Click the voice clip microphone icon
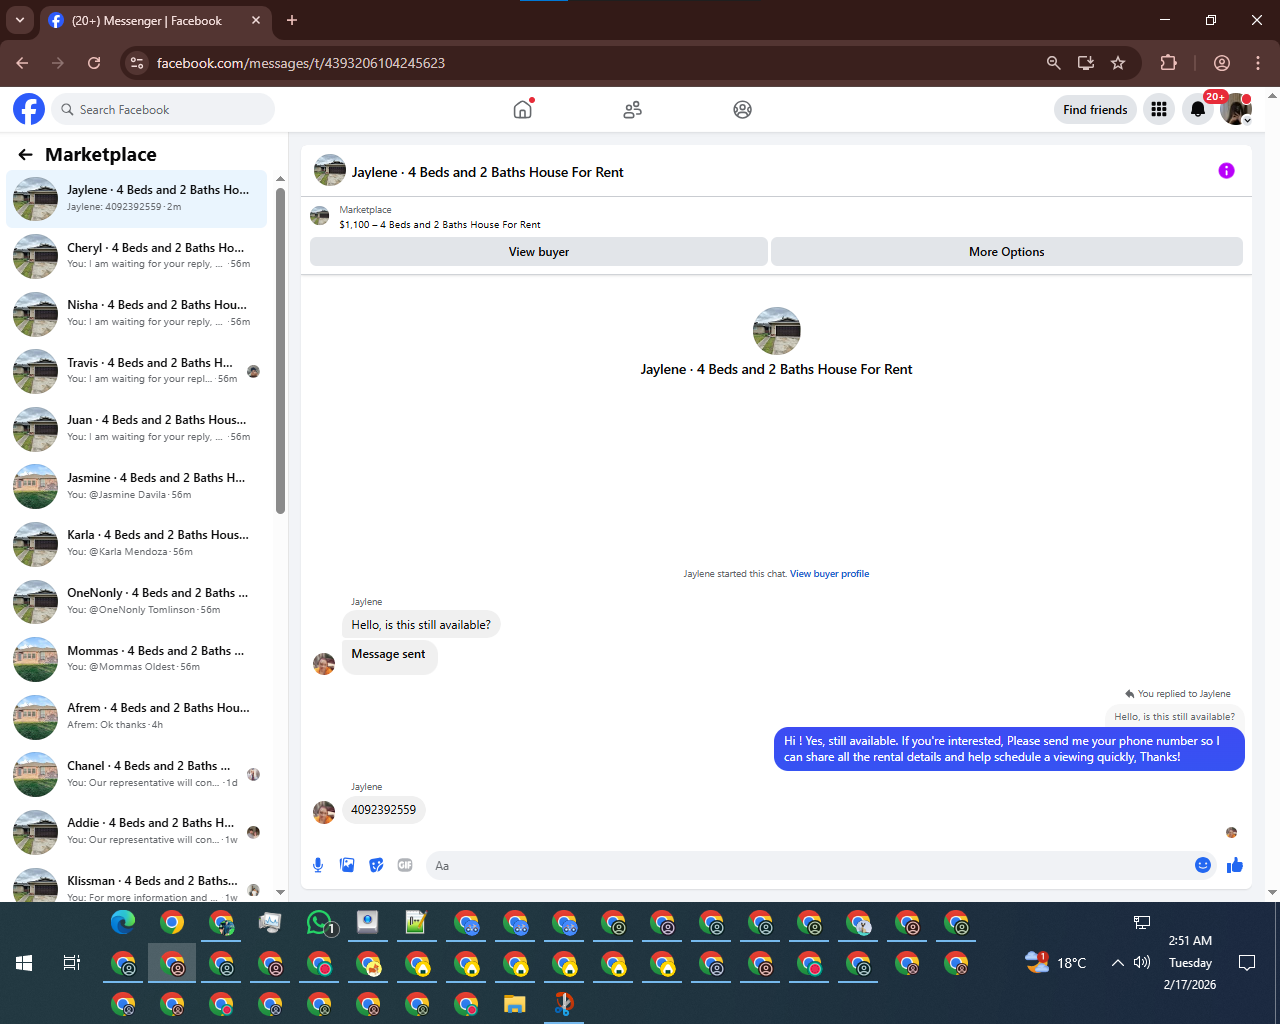The image size is (1280, 1024). (x=318, y=865)
